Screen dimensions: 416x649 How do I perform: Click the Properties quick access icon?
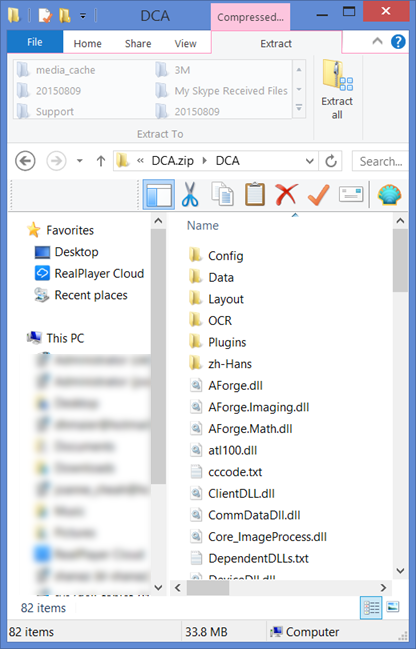(x=45, y=15)
